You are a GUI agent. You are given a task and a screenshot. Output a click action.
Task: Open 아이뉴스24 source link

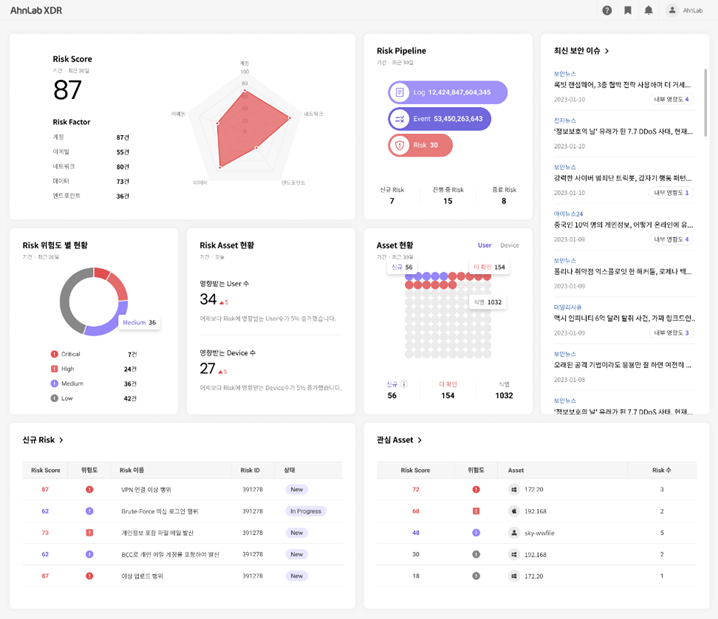click(x=568, y=214)
